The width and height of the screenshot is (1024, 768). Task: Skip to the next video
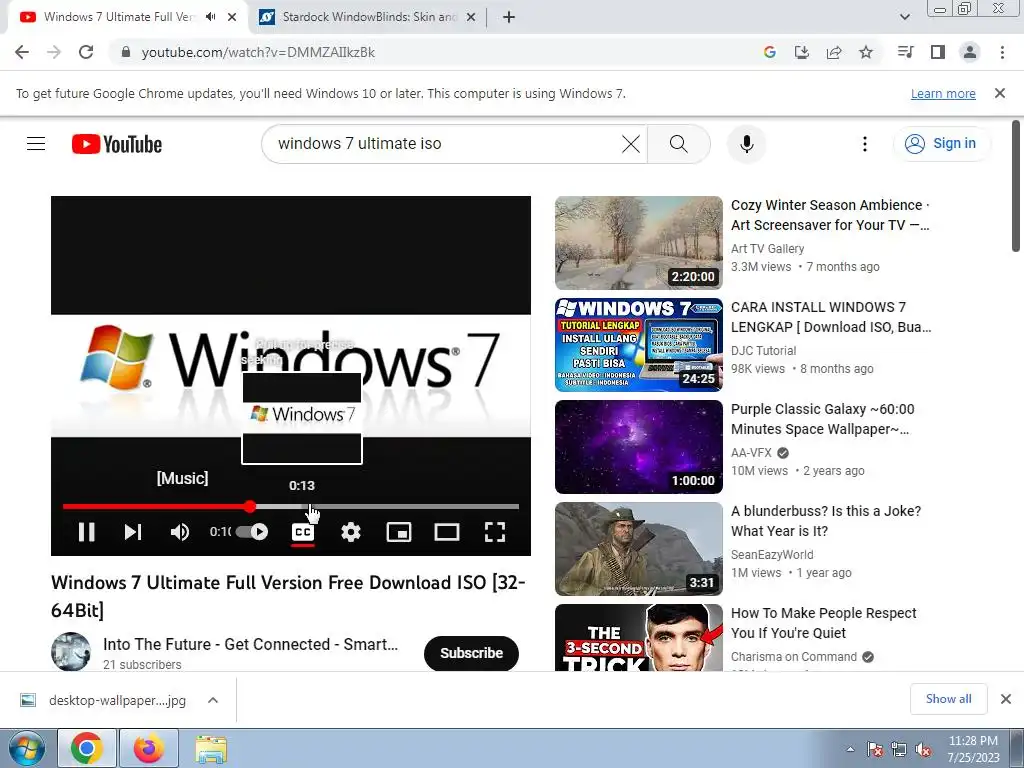[133, 532]
